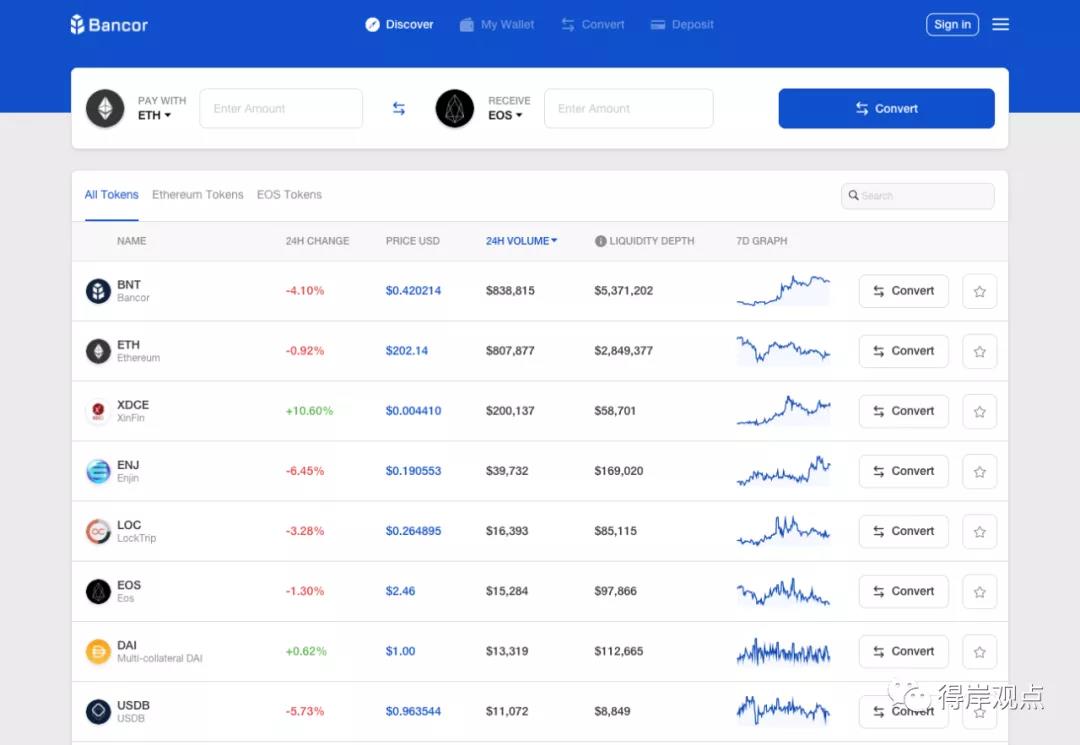Convert ENJ via its row button
This screenshot has height=745, width=1080.
904,471
